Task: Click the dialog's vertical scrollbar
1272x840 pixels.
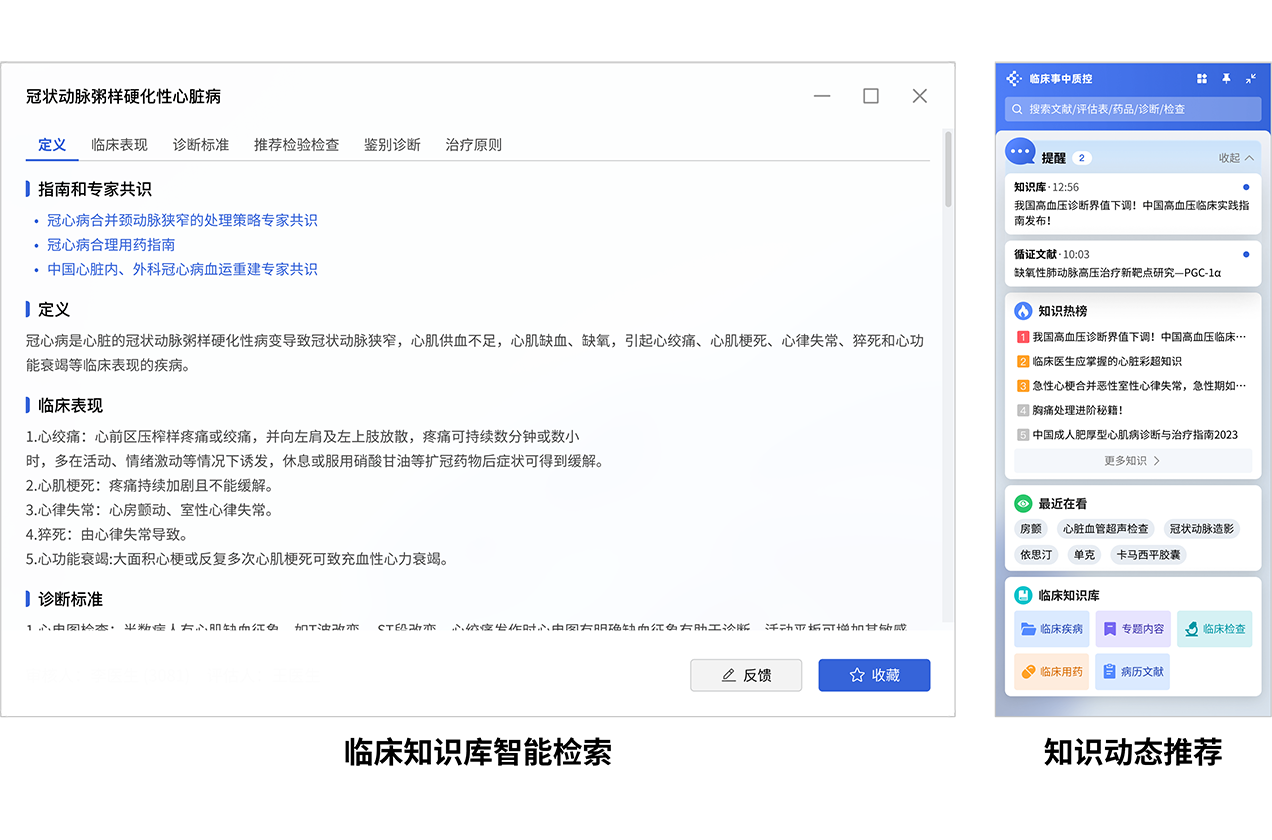Action: coord(946,170)
